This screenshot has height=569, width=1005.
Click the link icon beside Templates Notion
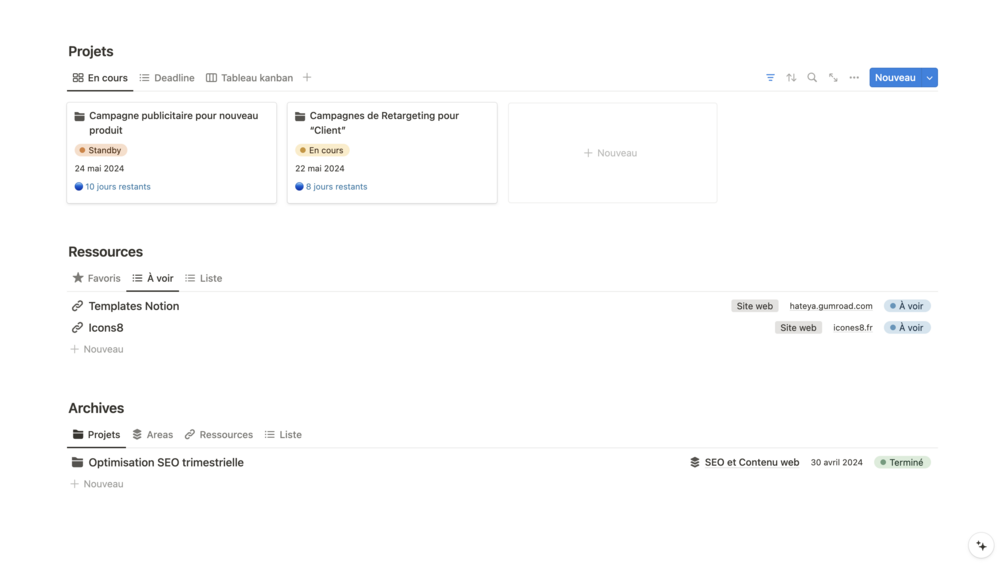pos(77,306)
